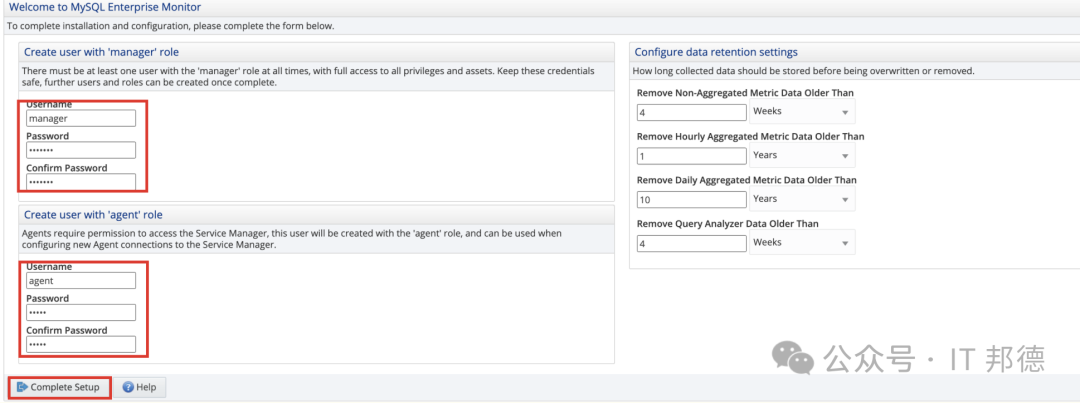Click the 'Remove Daily Aggregated Metric Data Older Than' label
The width and height of the screenshot is (1080, 403).
[x=747, y=180]
